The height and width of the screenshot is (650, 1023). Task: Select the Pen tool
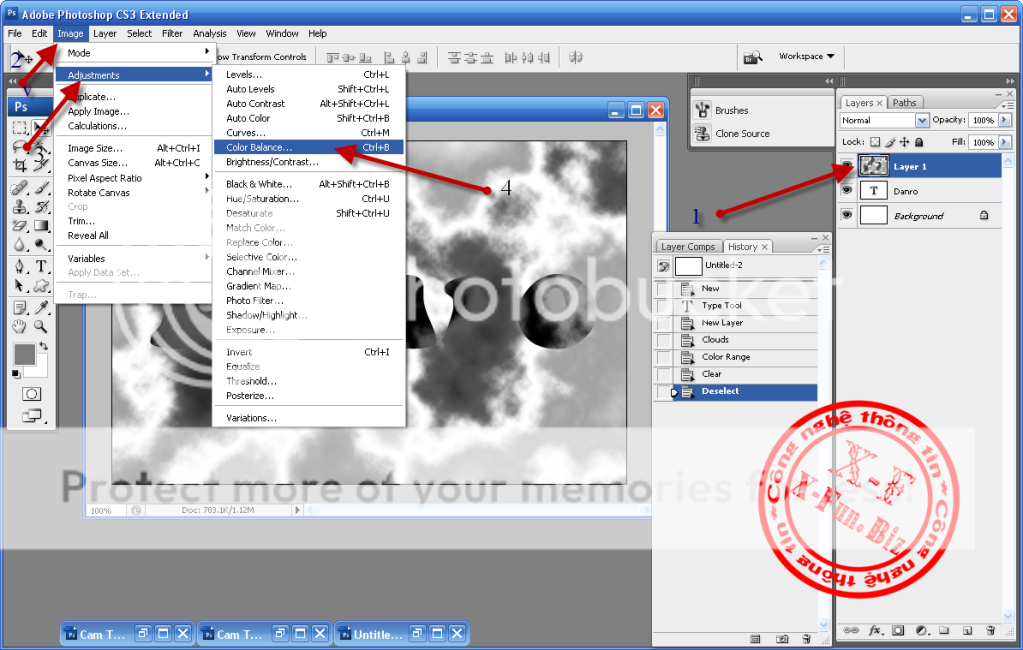20,267
